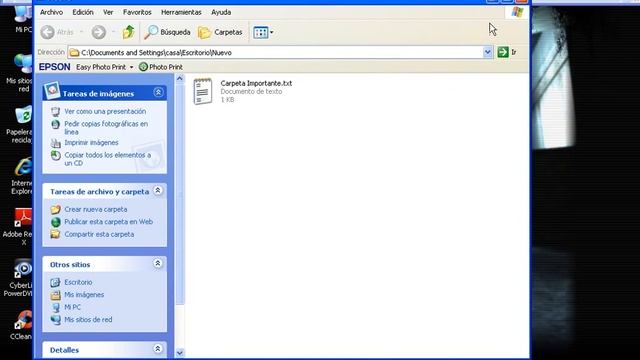Open the Ayuda menu
Image resolution: width=640 pixels, height=360 pixels.
pos(221,12)
